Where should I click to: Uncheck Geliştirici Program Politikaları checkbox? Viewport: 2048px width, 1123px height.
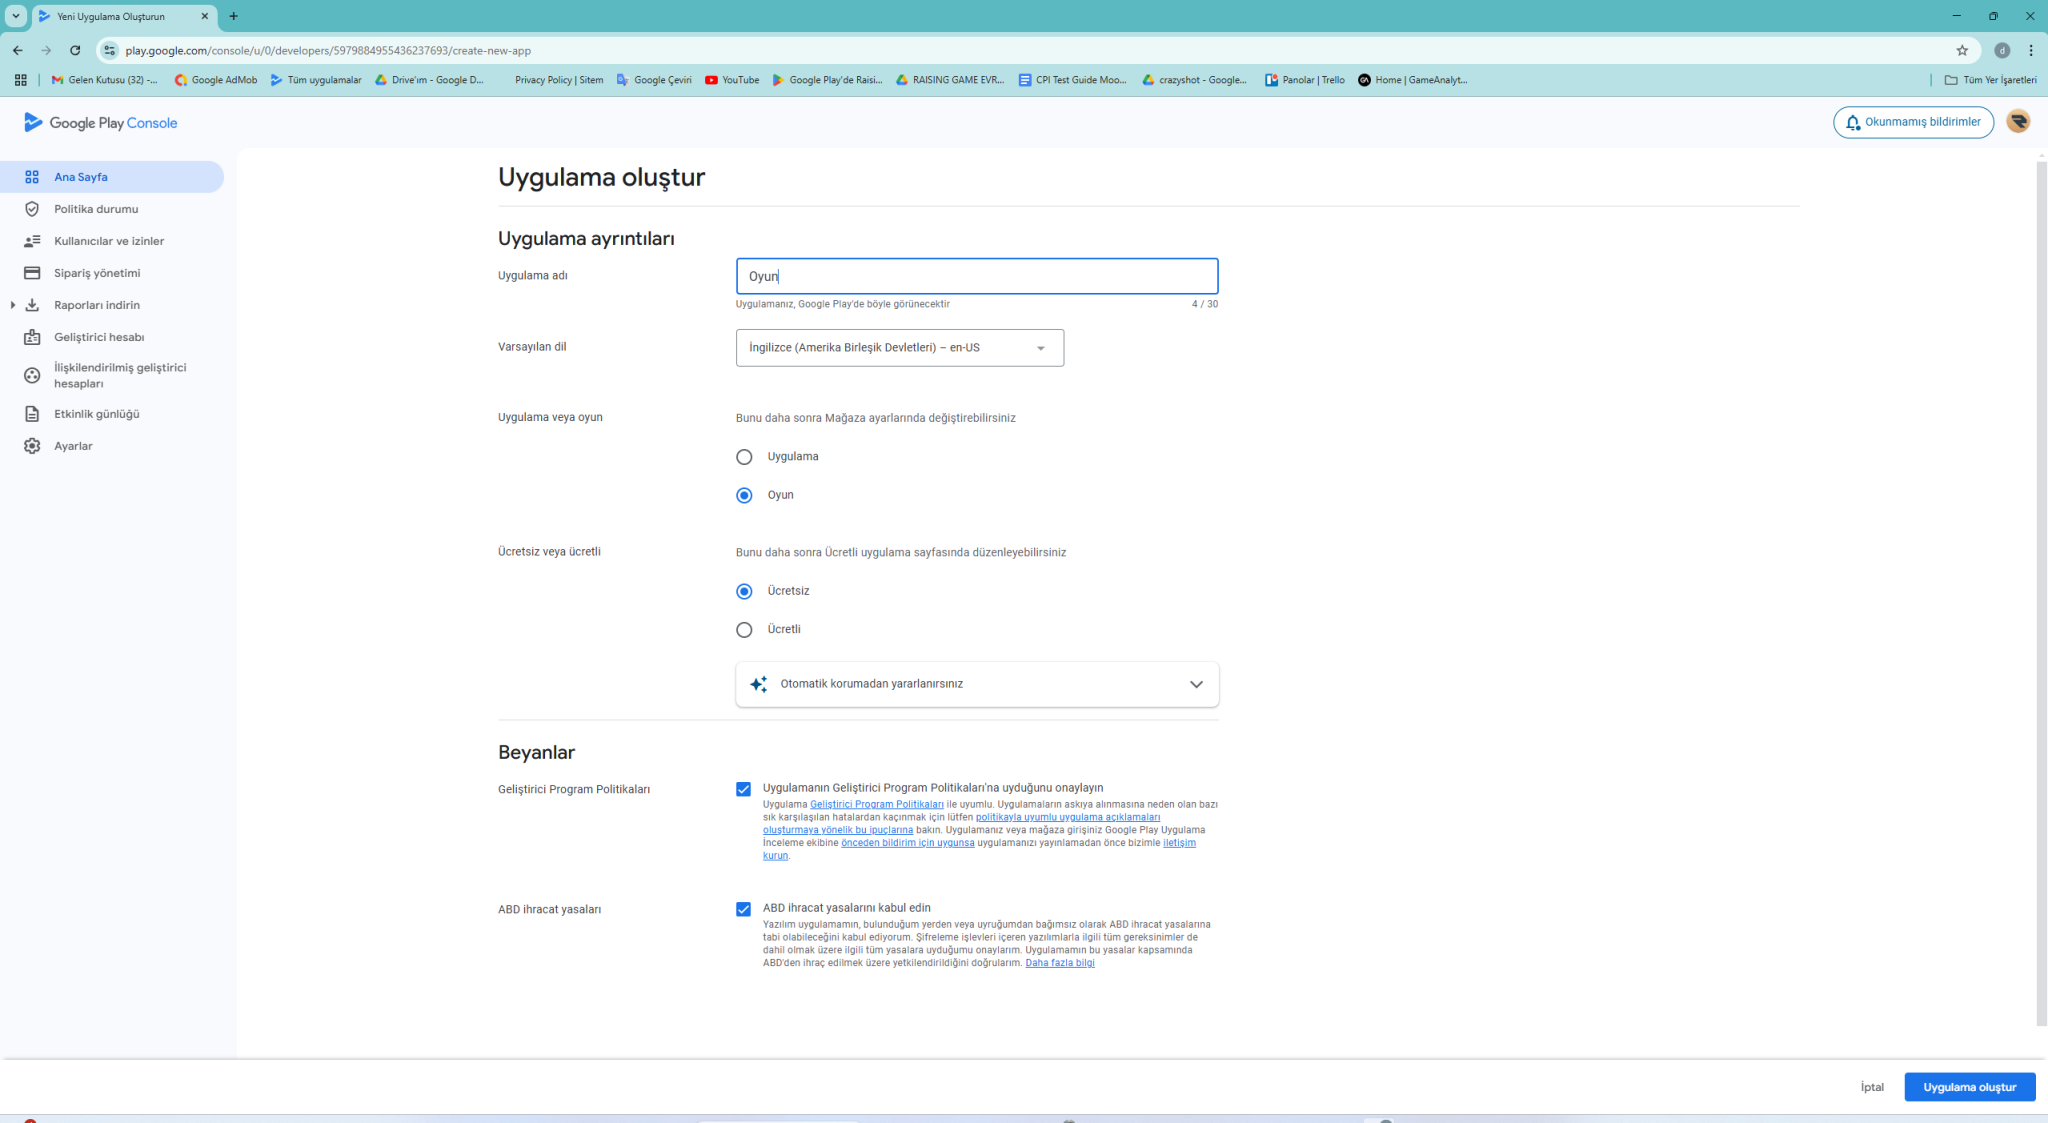coord(743,789)
